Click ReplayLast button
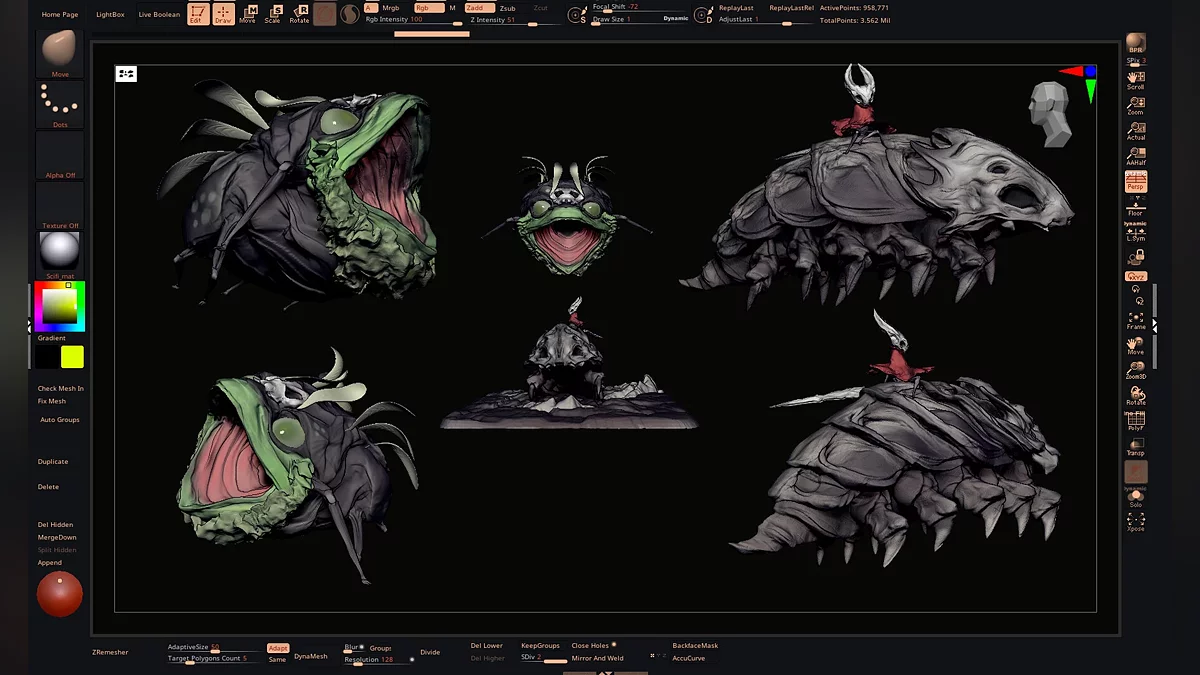Screen dimensions: 1200x675 (736, 8)
